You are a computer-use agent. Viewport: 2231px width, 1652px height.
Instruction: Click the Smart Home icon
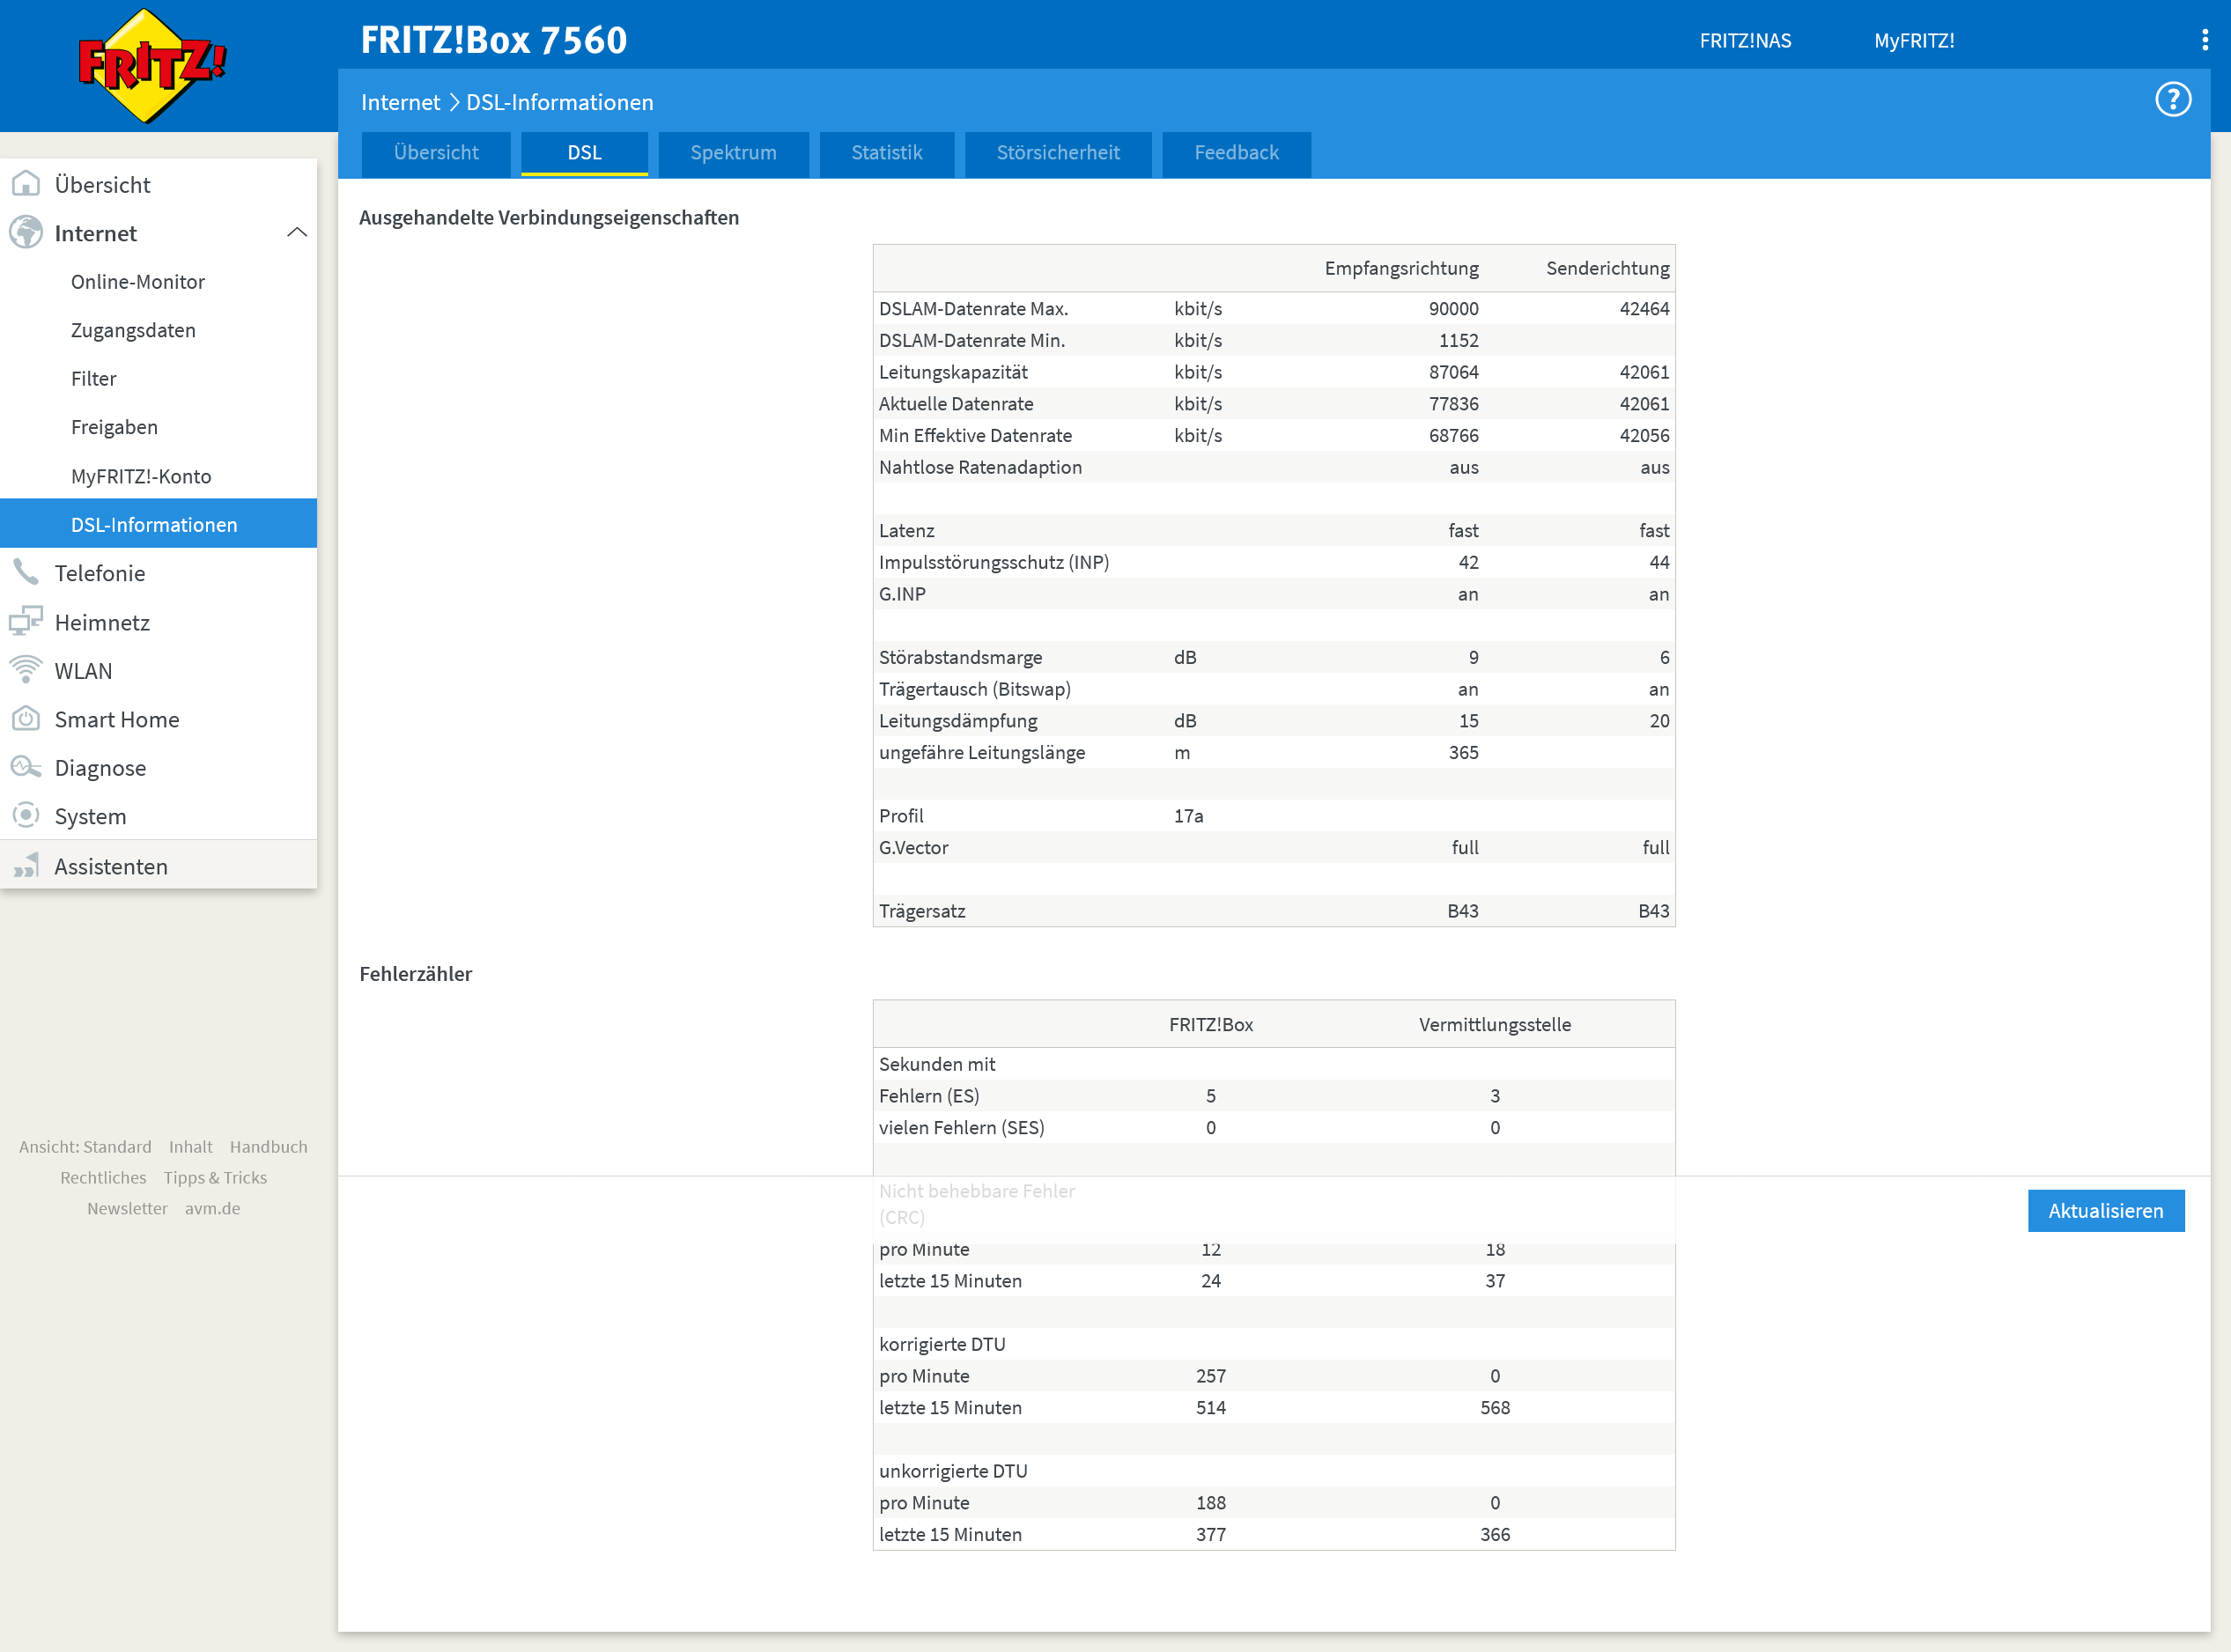click(26, 719)
